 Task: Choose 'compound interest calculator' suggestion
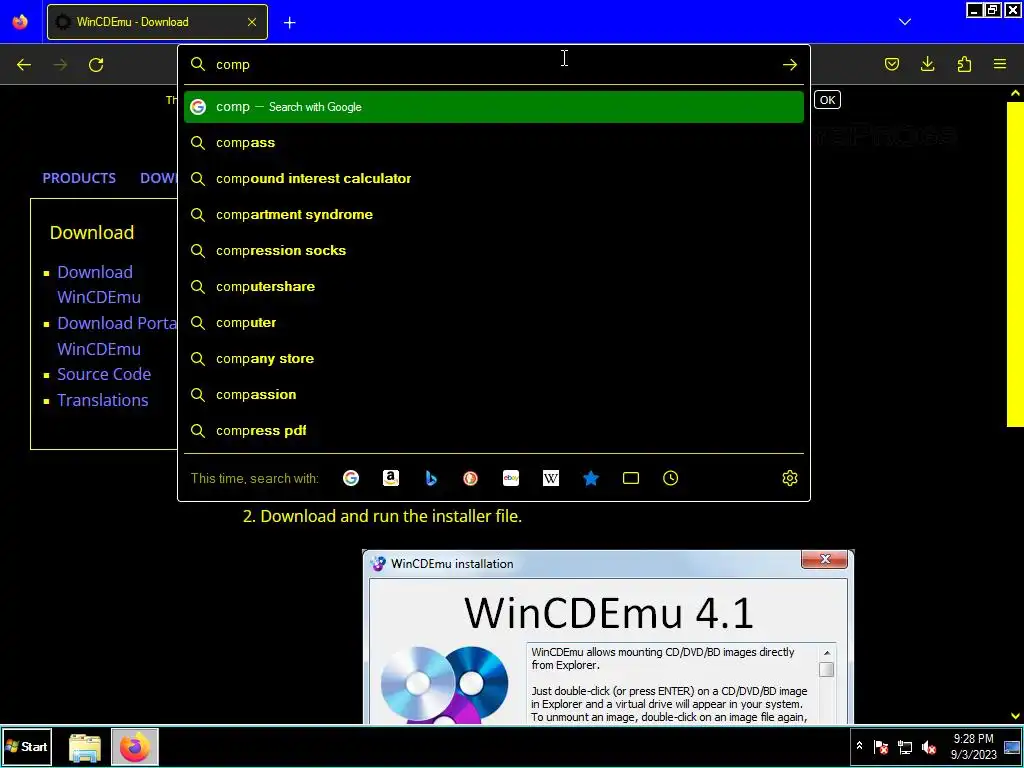click(x=494, y=178)
